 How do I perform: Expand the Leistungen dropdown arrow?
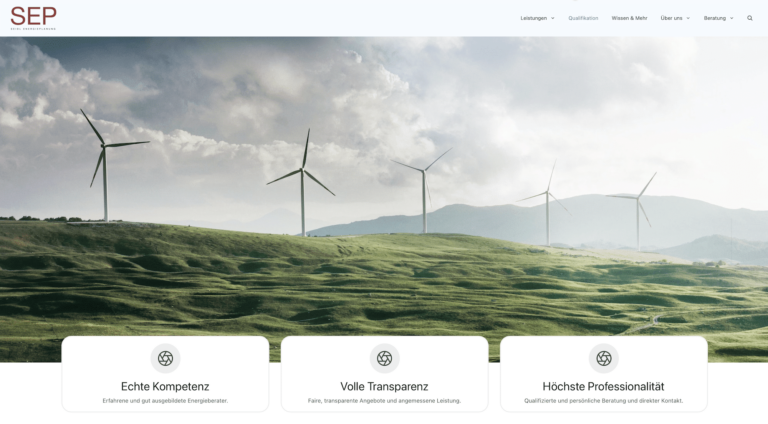(x=552, y=18)
